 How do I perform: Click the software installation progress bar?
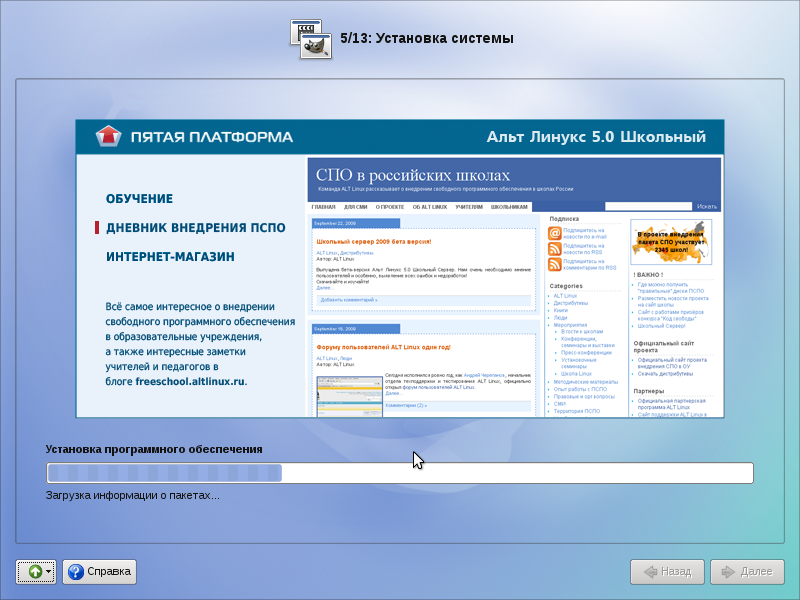[399, 473]
